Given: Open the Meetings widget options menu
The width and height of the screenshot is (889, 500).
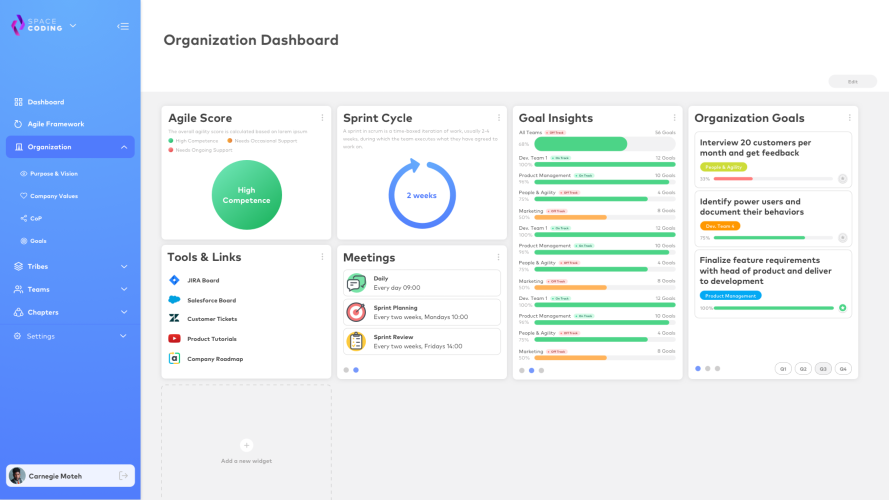Looking at the screenshot, I should pyautogui.click(x=498, y=257).
